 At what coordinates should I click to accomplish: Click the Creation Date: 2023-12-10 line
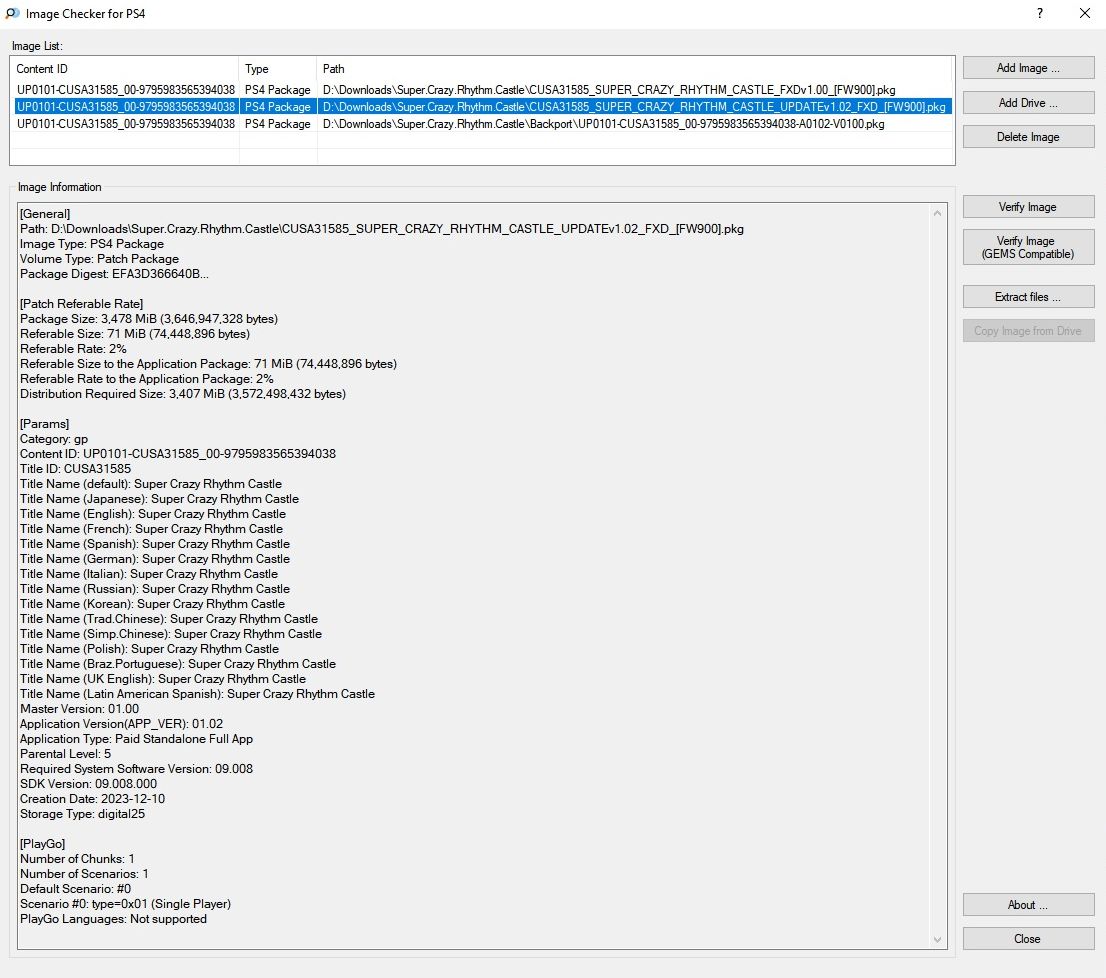point(92,799)
